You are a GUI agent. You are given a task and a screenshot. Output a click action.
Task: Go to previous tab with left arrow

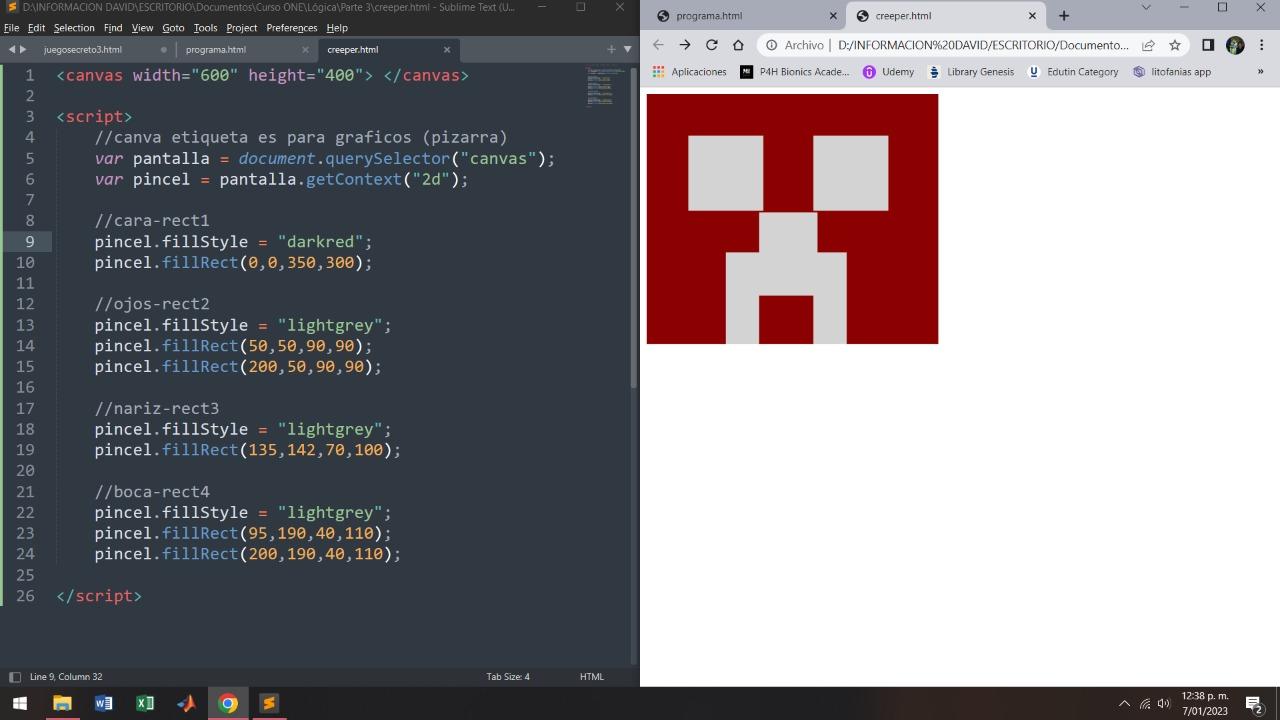pos(12,49)
